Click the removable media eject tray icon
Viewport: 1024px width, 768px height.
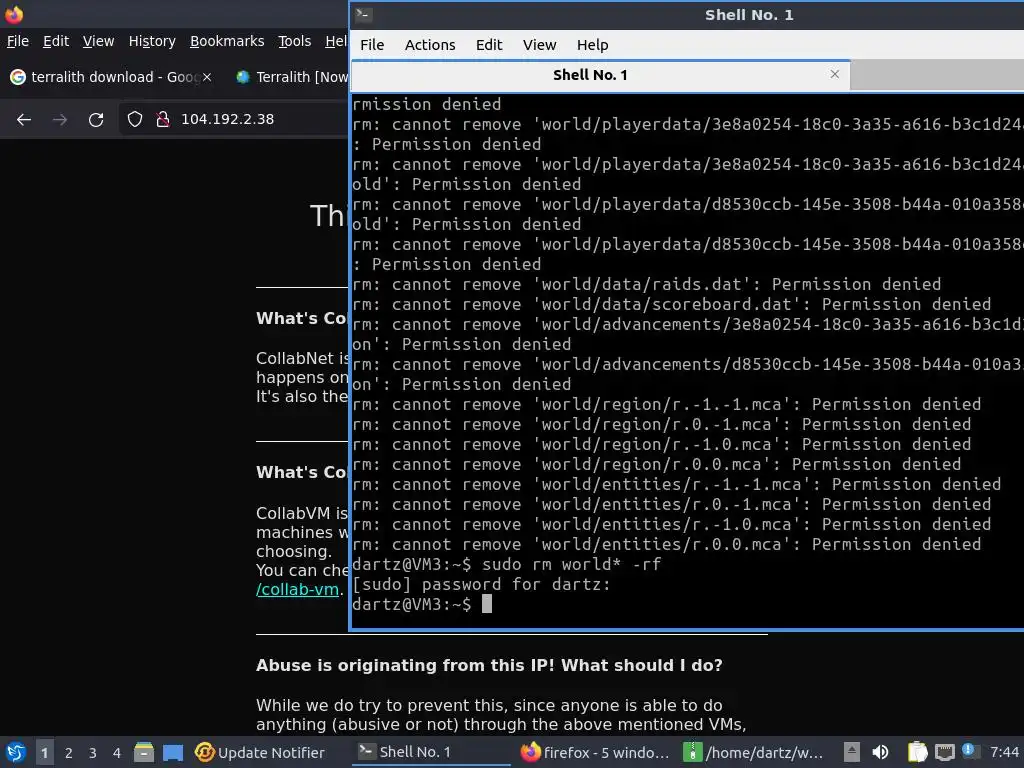(x=851, y=752)
